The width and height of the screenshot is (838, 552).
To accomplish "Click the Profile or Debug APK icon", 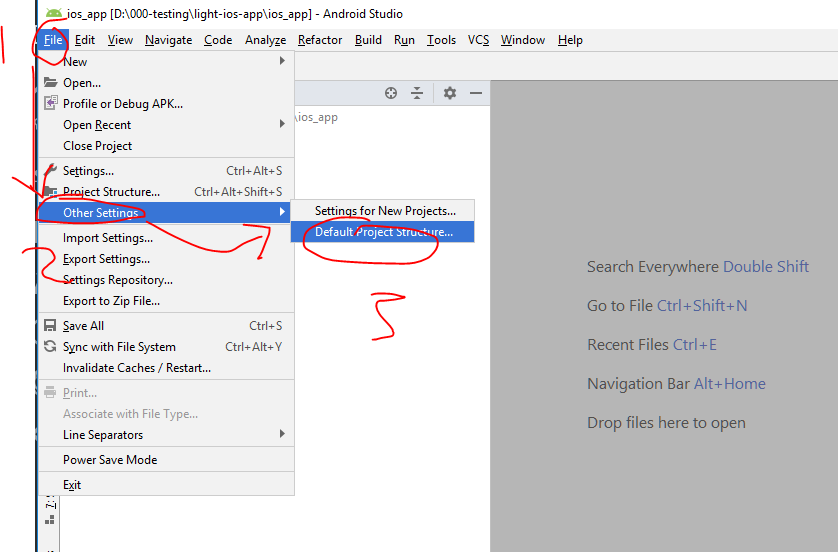I will pyautogui.click(x=50, y=103).
